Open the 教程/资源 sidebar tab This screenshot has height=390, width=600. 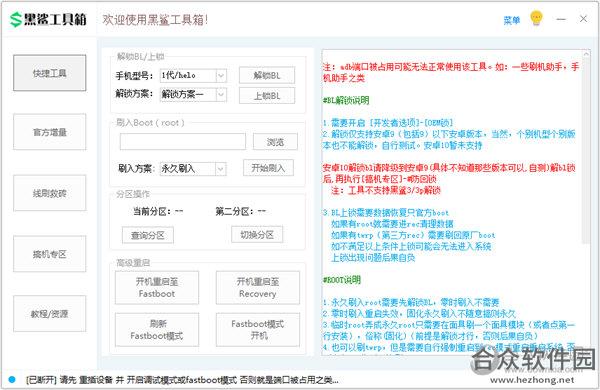click(50, 314)
